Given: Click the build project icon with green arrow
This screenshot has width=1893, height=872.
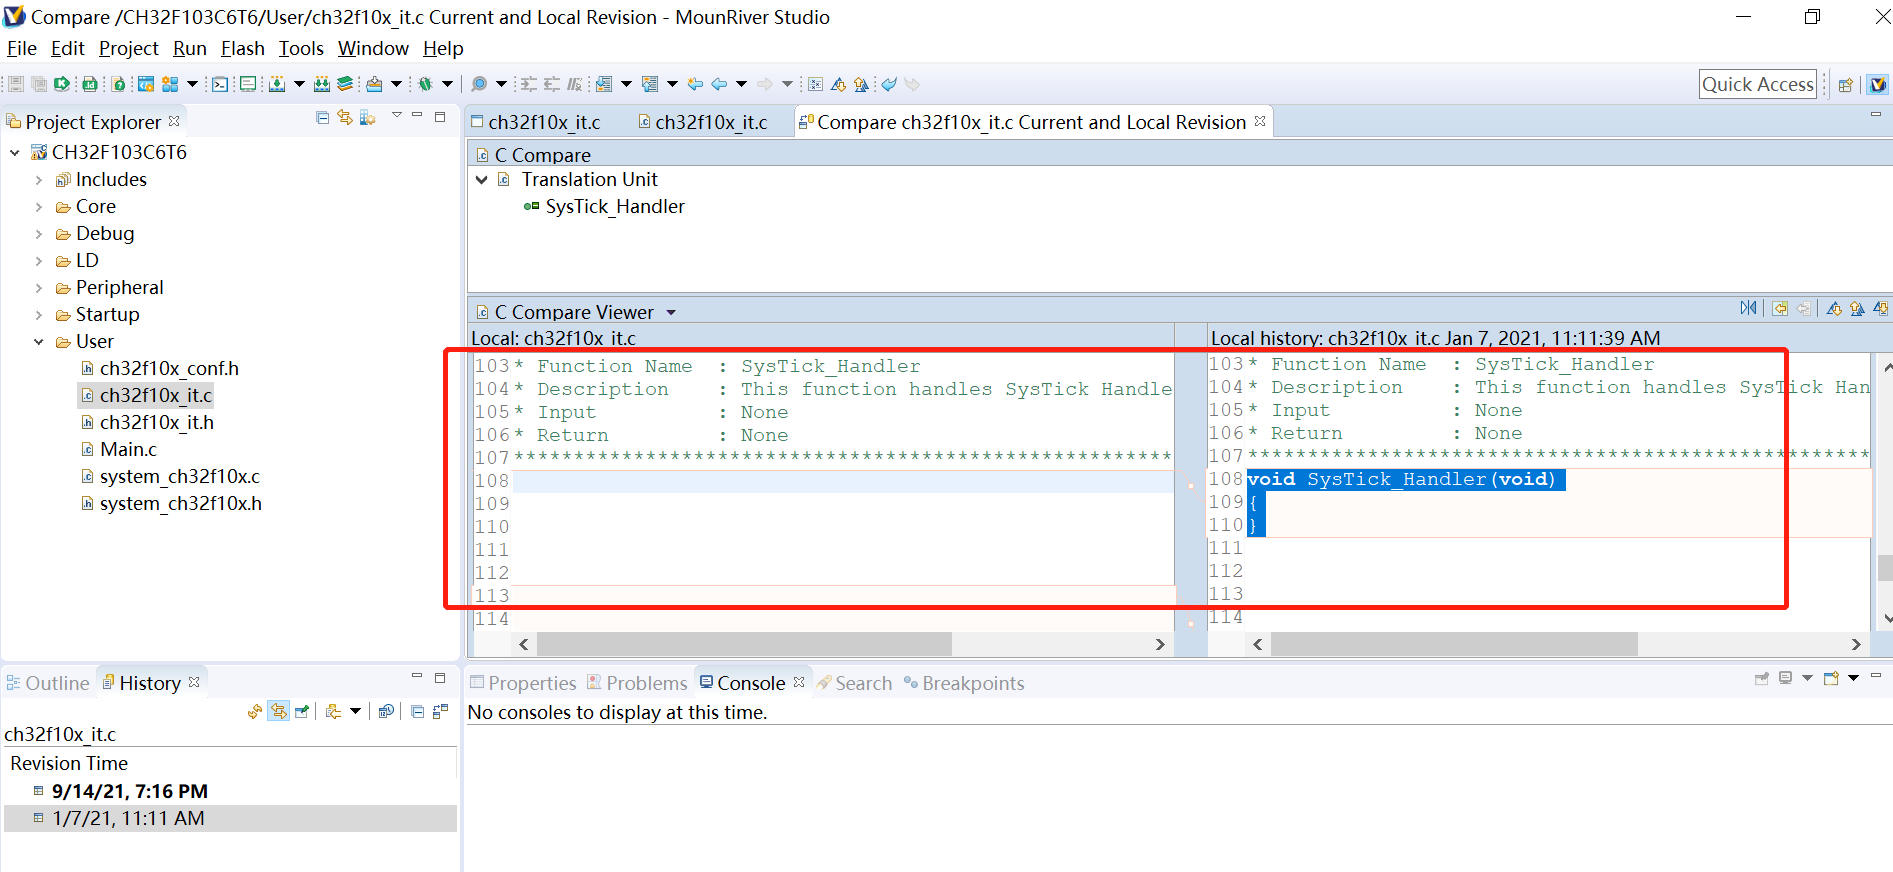Looking at the screenshot, I should coord(61,84).
